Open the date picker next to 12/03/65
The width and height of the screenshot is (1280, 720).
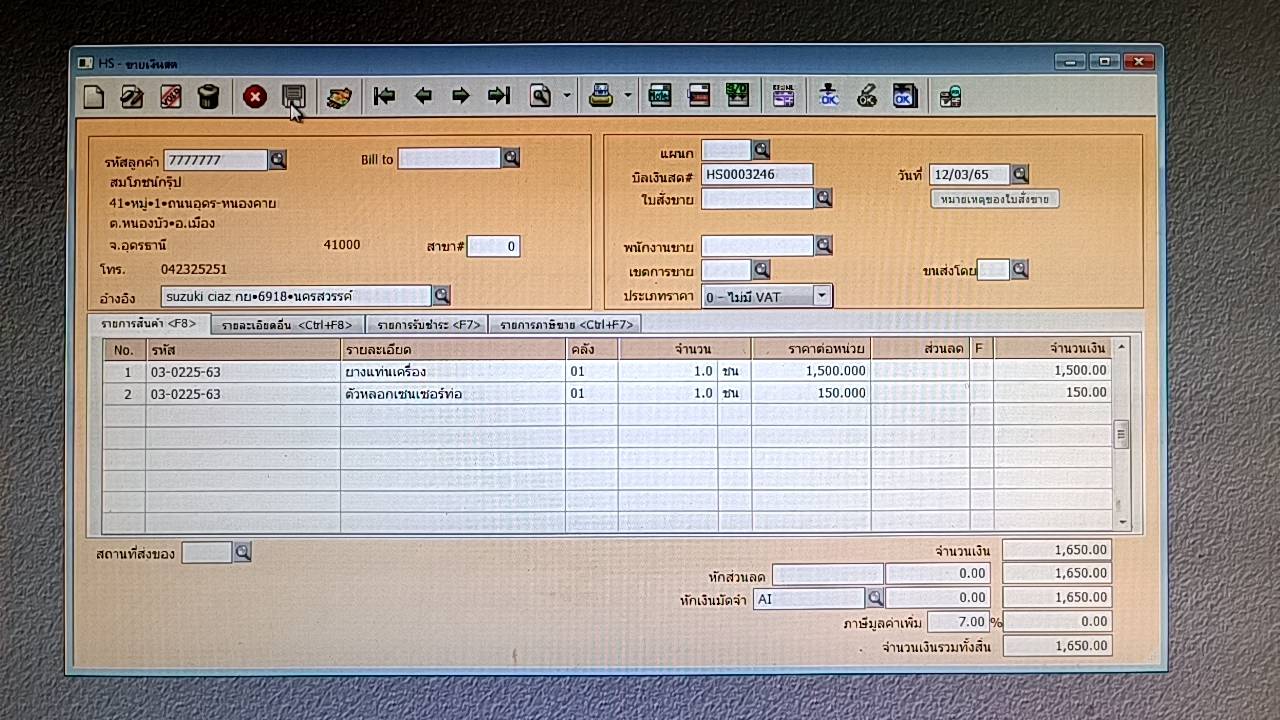[x=1020, y=174]
